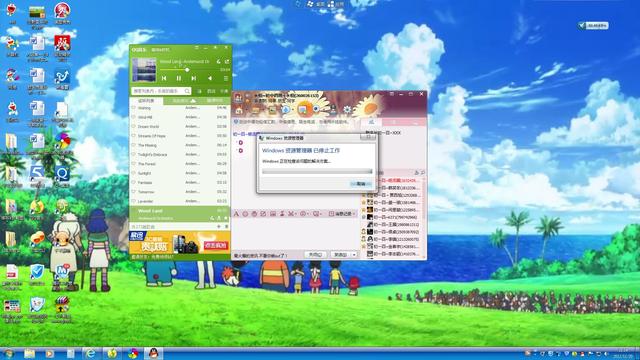Select the first playlist tab in music player
Viewport: 640px width, 360px height.
(x=146, y=100)
